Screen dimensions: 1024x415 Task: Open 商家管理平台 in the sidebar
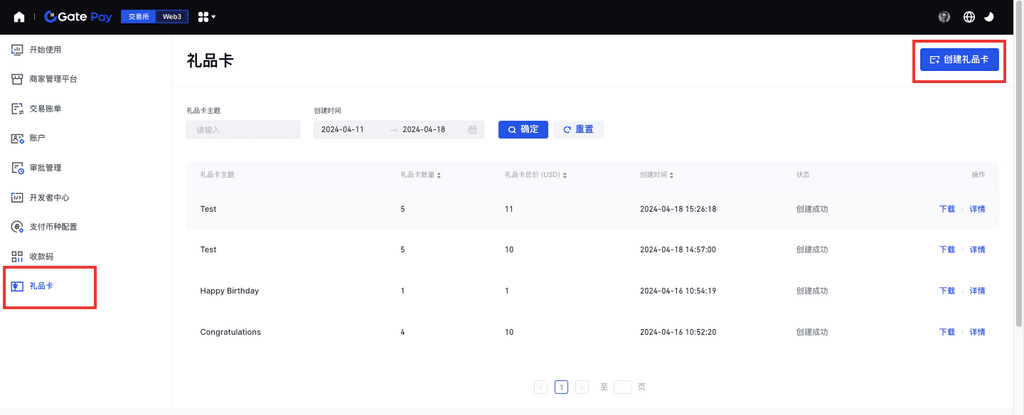point(53,79)
